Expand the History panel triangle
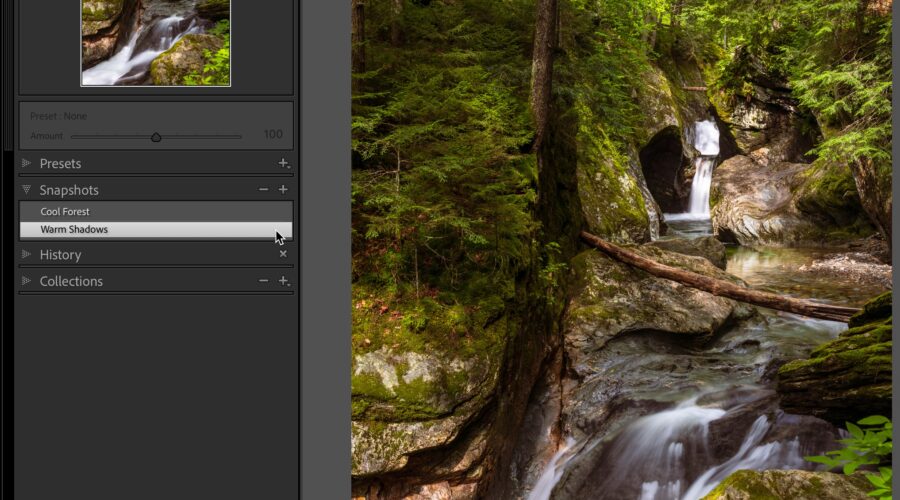Screen dimensions: 900x500 click(27, 254)
